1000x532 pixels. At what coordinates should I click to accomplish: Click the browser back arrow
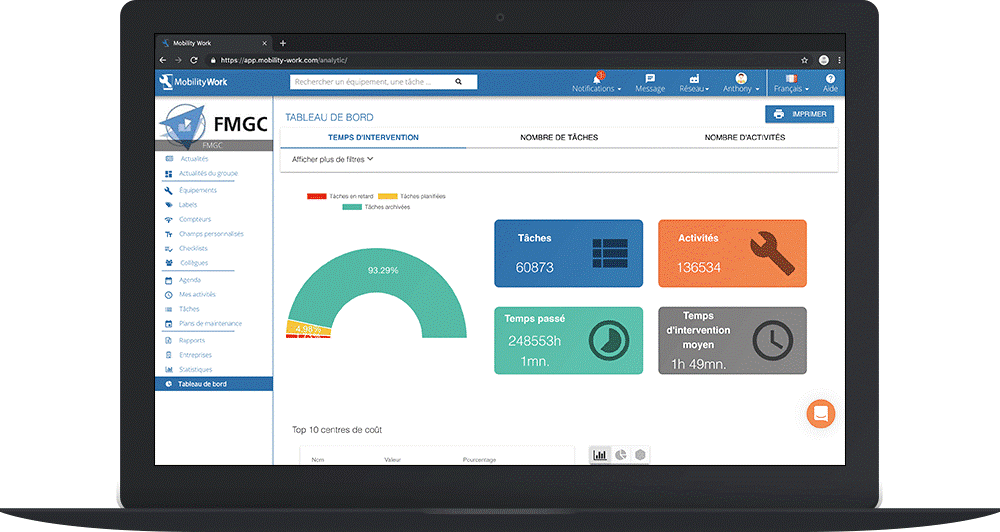[163, 60]
